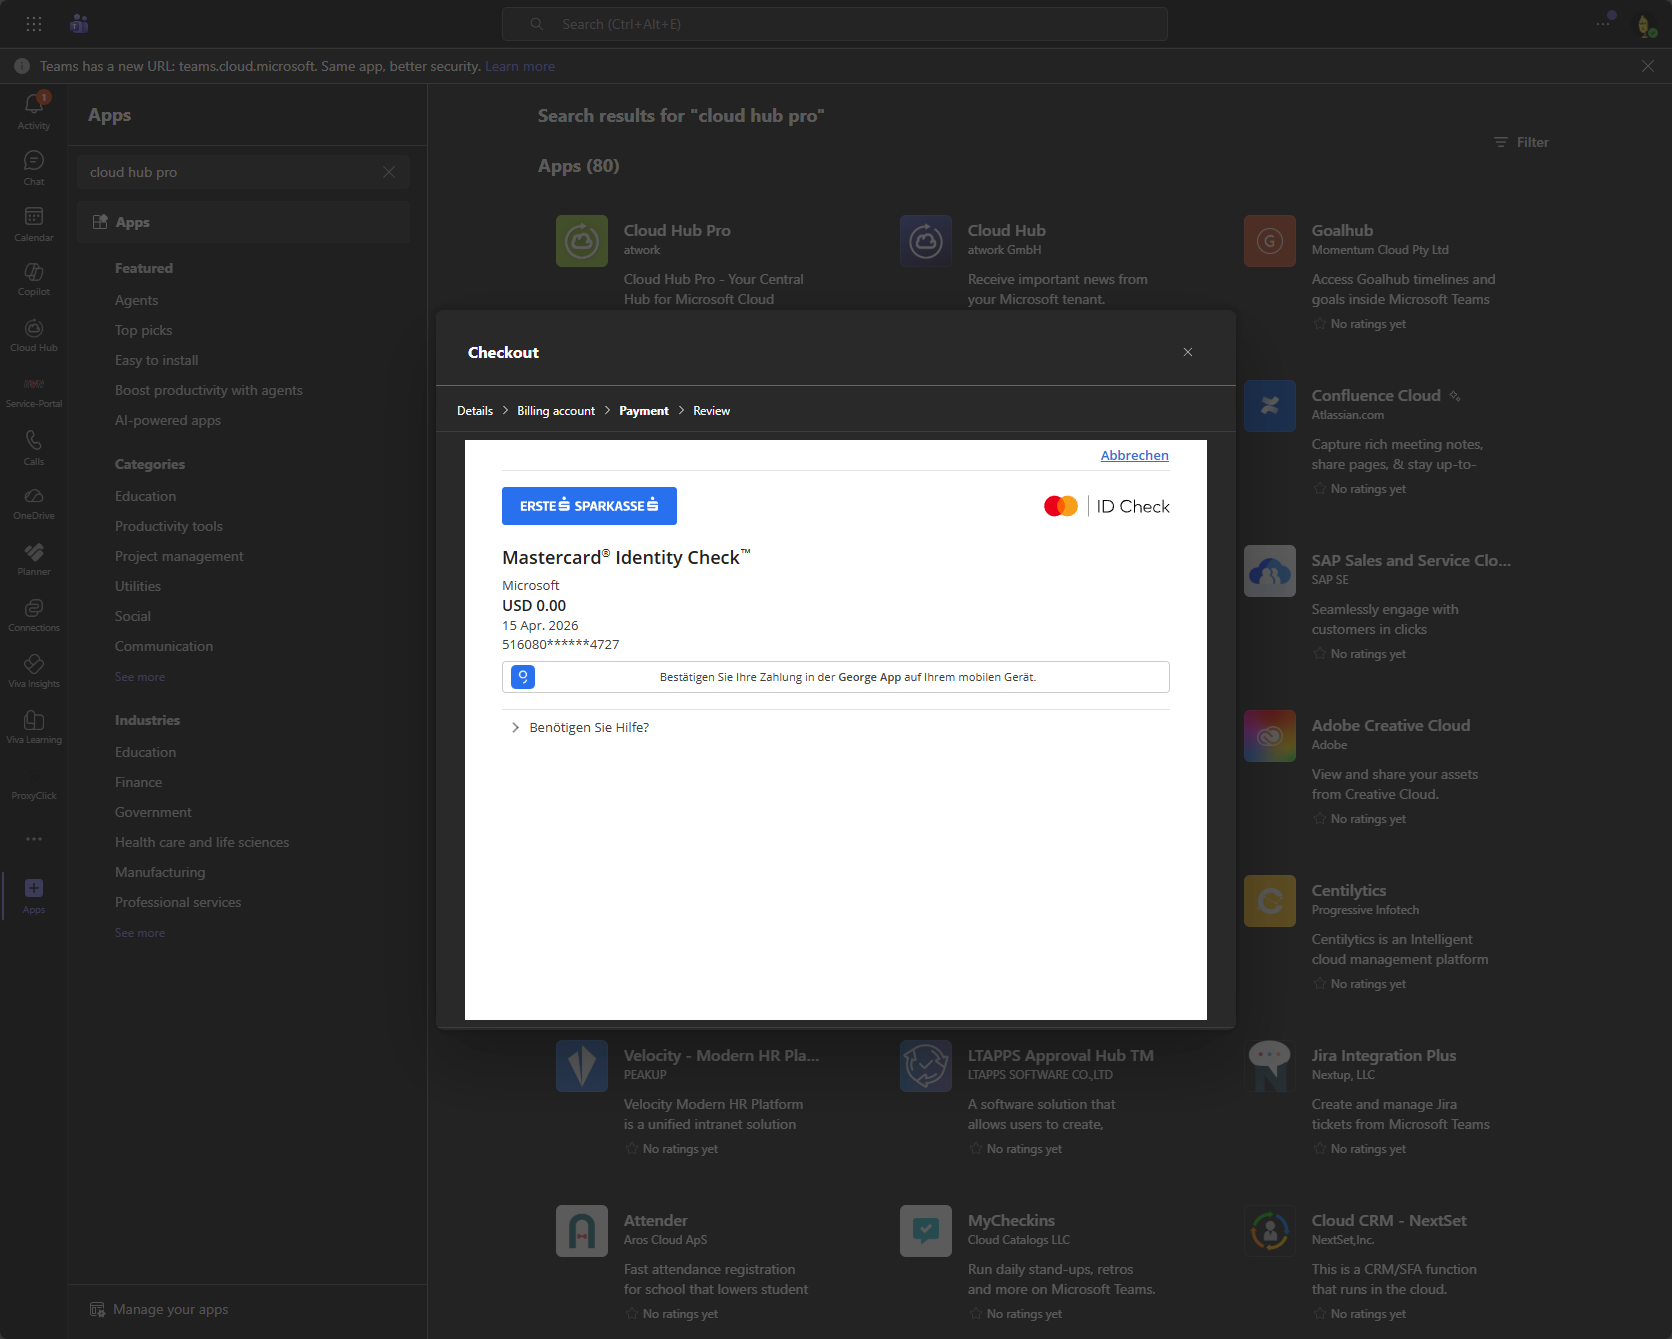Show more apps via ellipsis in rail
This screenshot has height=1339, width=1672.
[34, 839]
